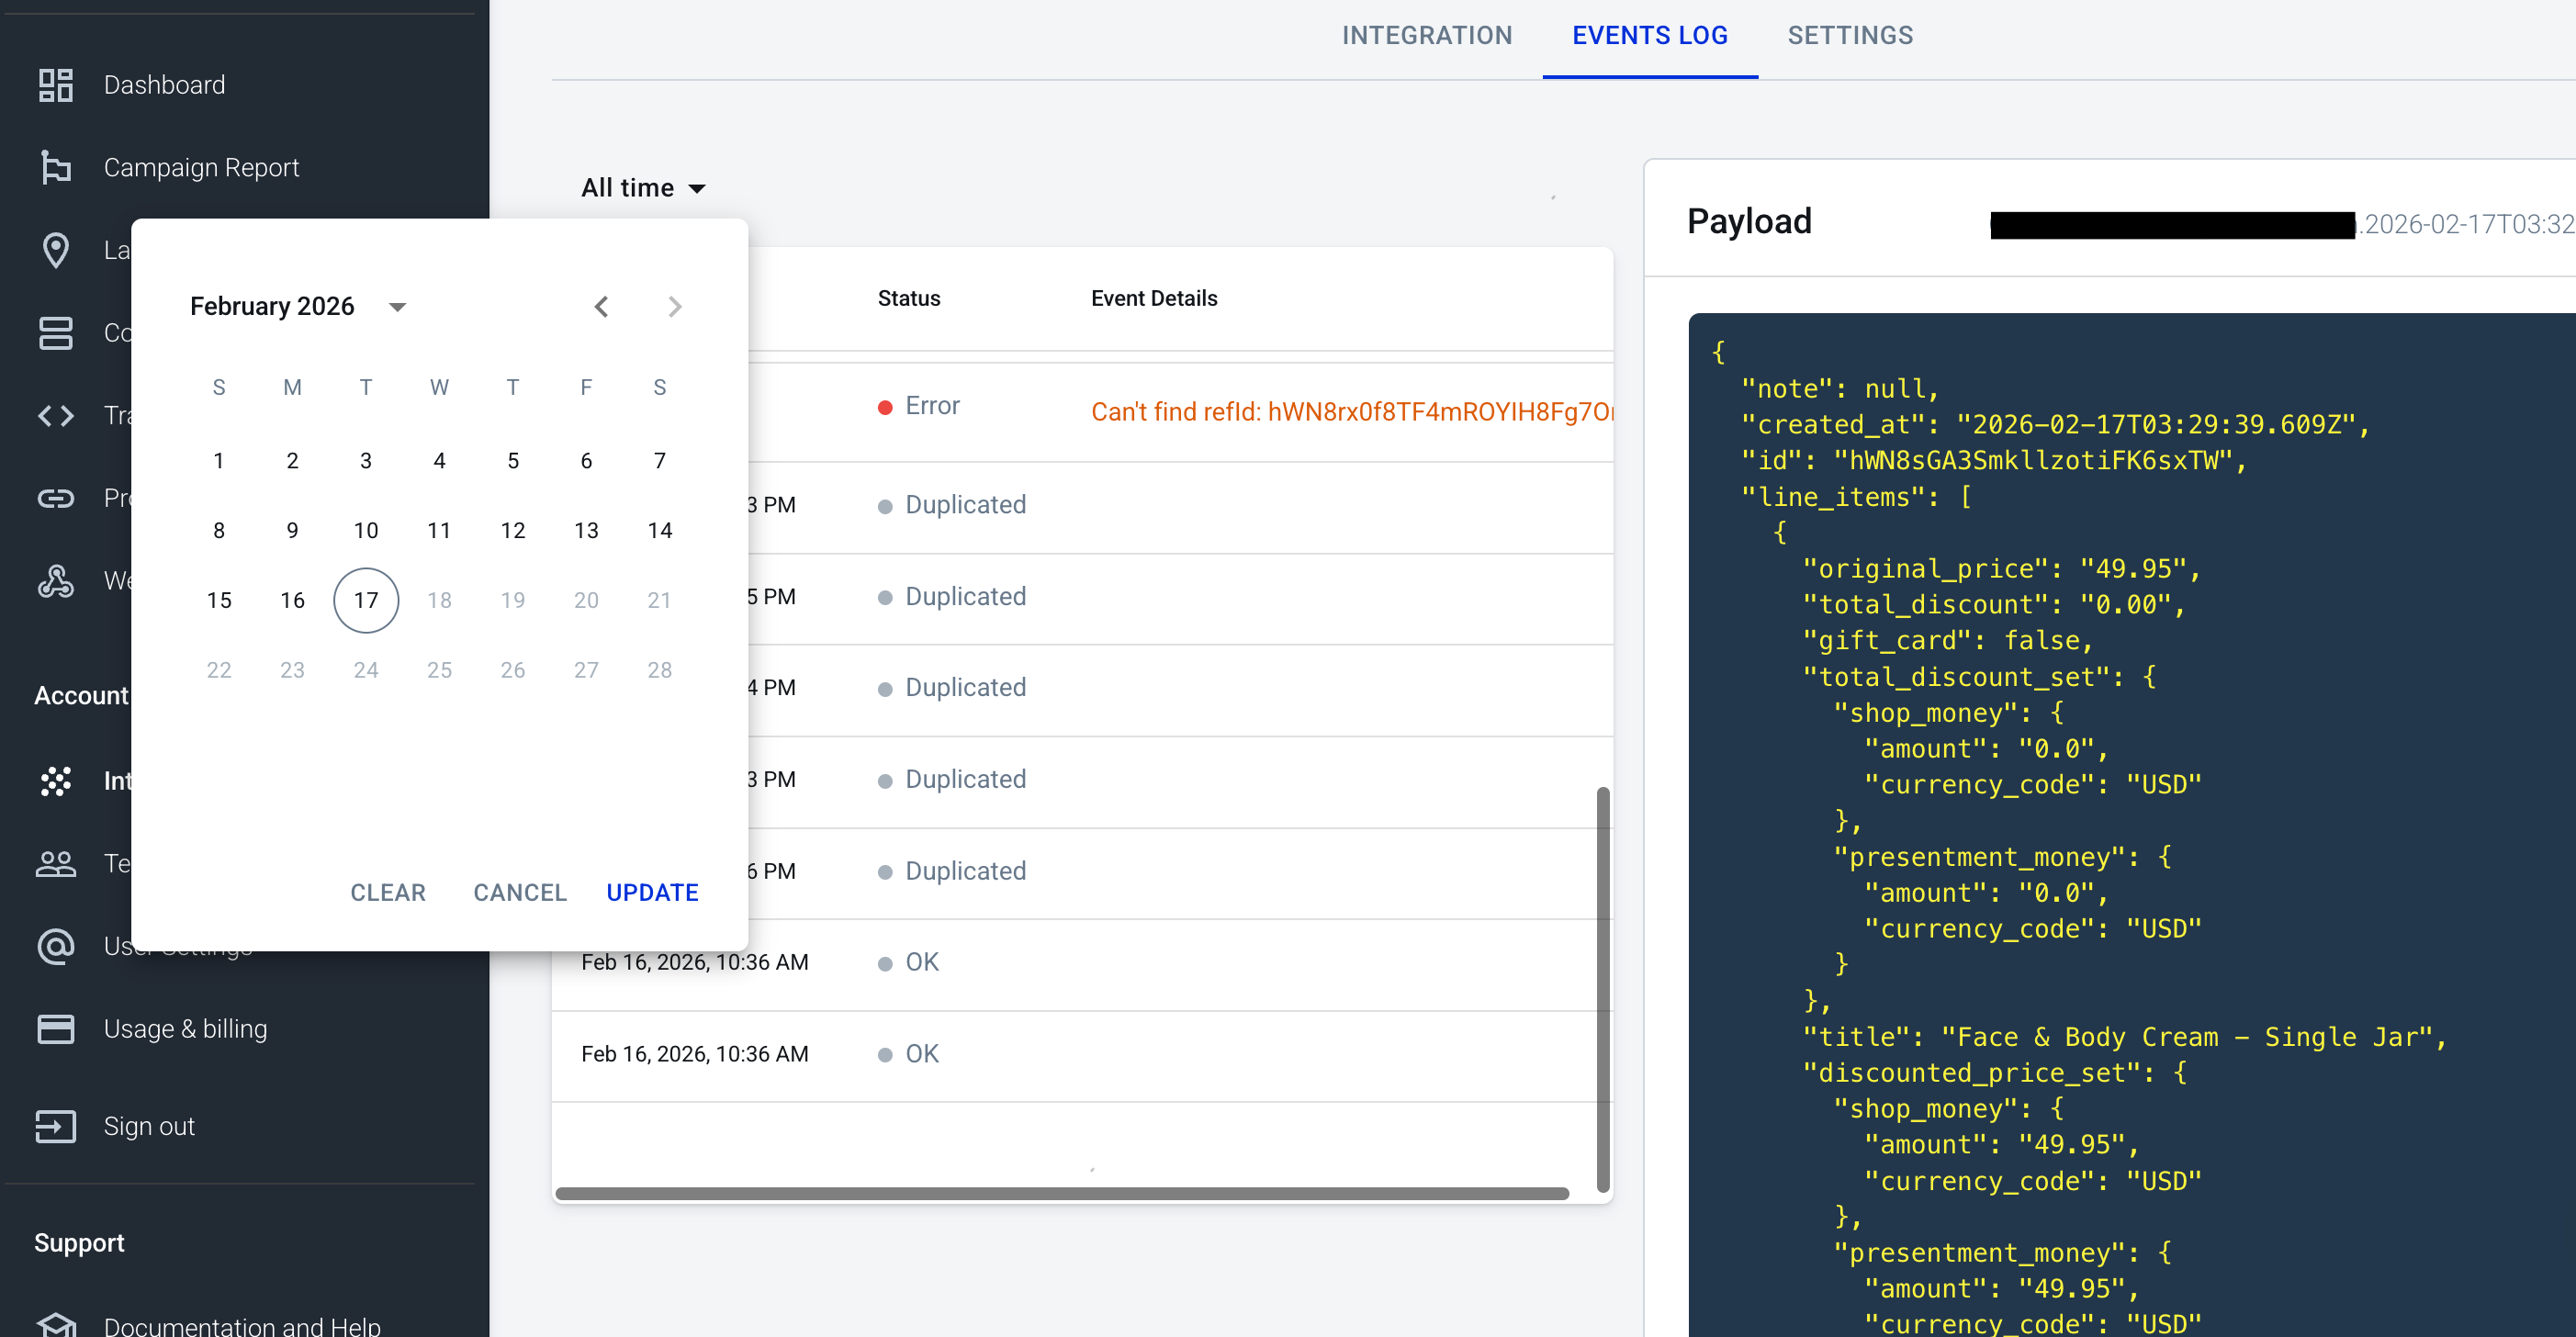This screenshot has height=1337, width=2576.
Task: Click the team members people icon
Action: coord(56,863)
